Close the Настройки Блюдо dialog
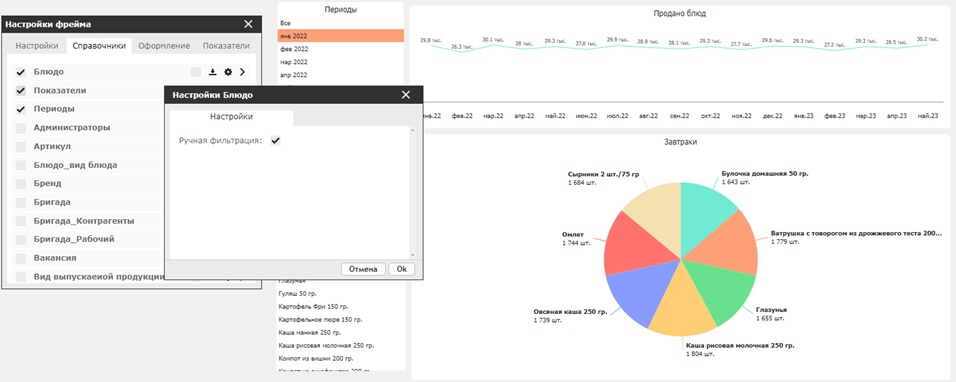 click(406, 95)
